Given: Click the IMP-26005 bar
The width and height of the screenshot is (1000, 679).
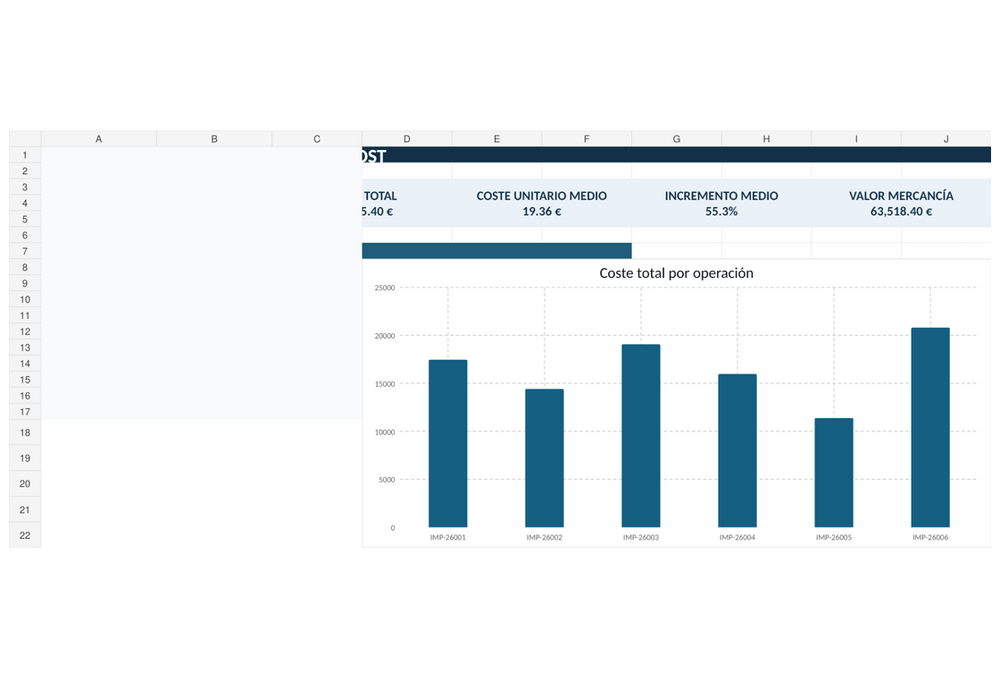Looking at the screenshot, I should (x=834, y=472).
